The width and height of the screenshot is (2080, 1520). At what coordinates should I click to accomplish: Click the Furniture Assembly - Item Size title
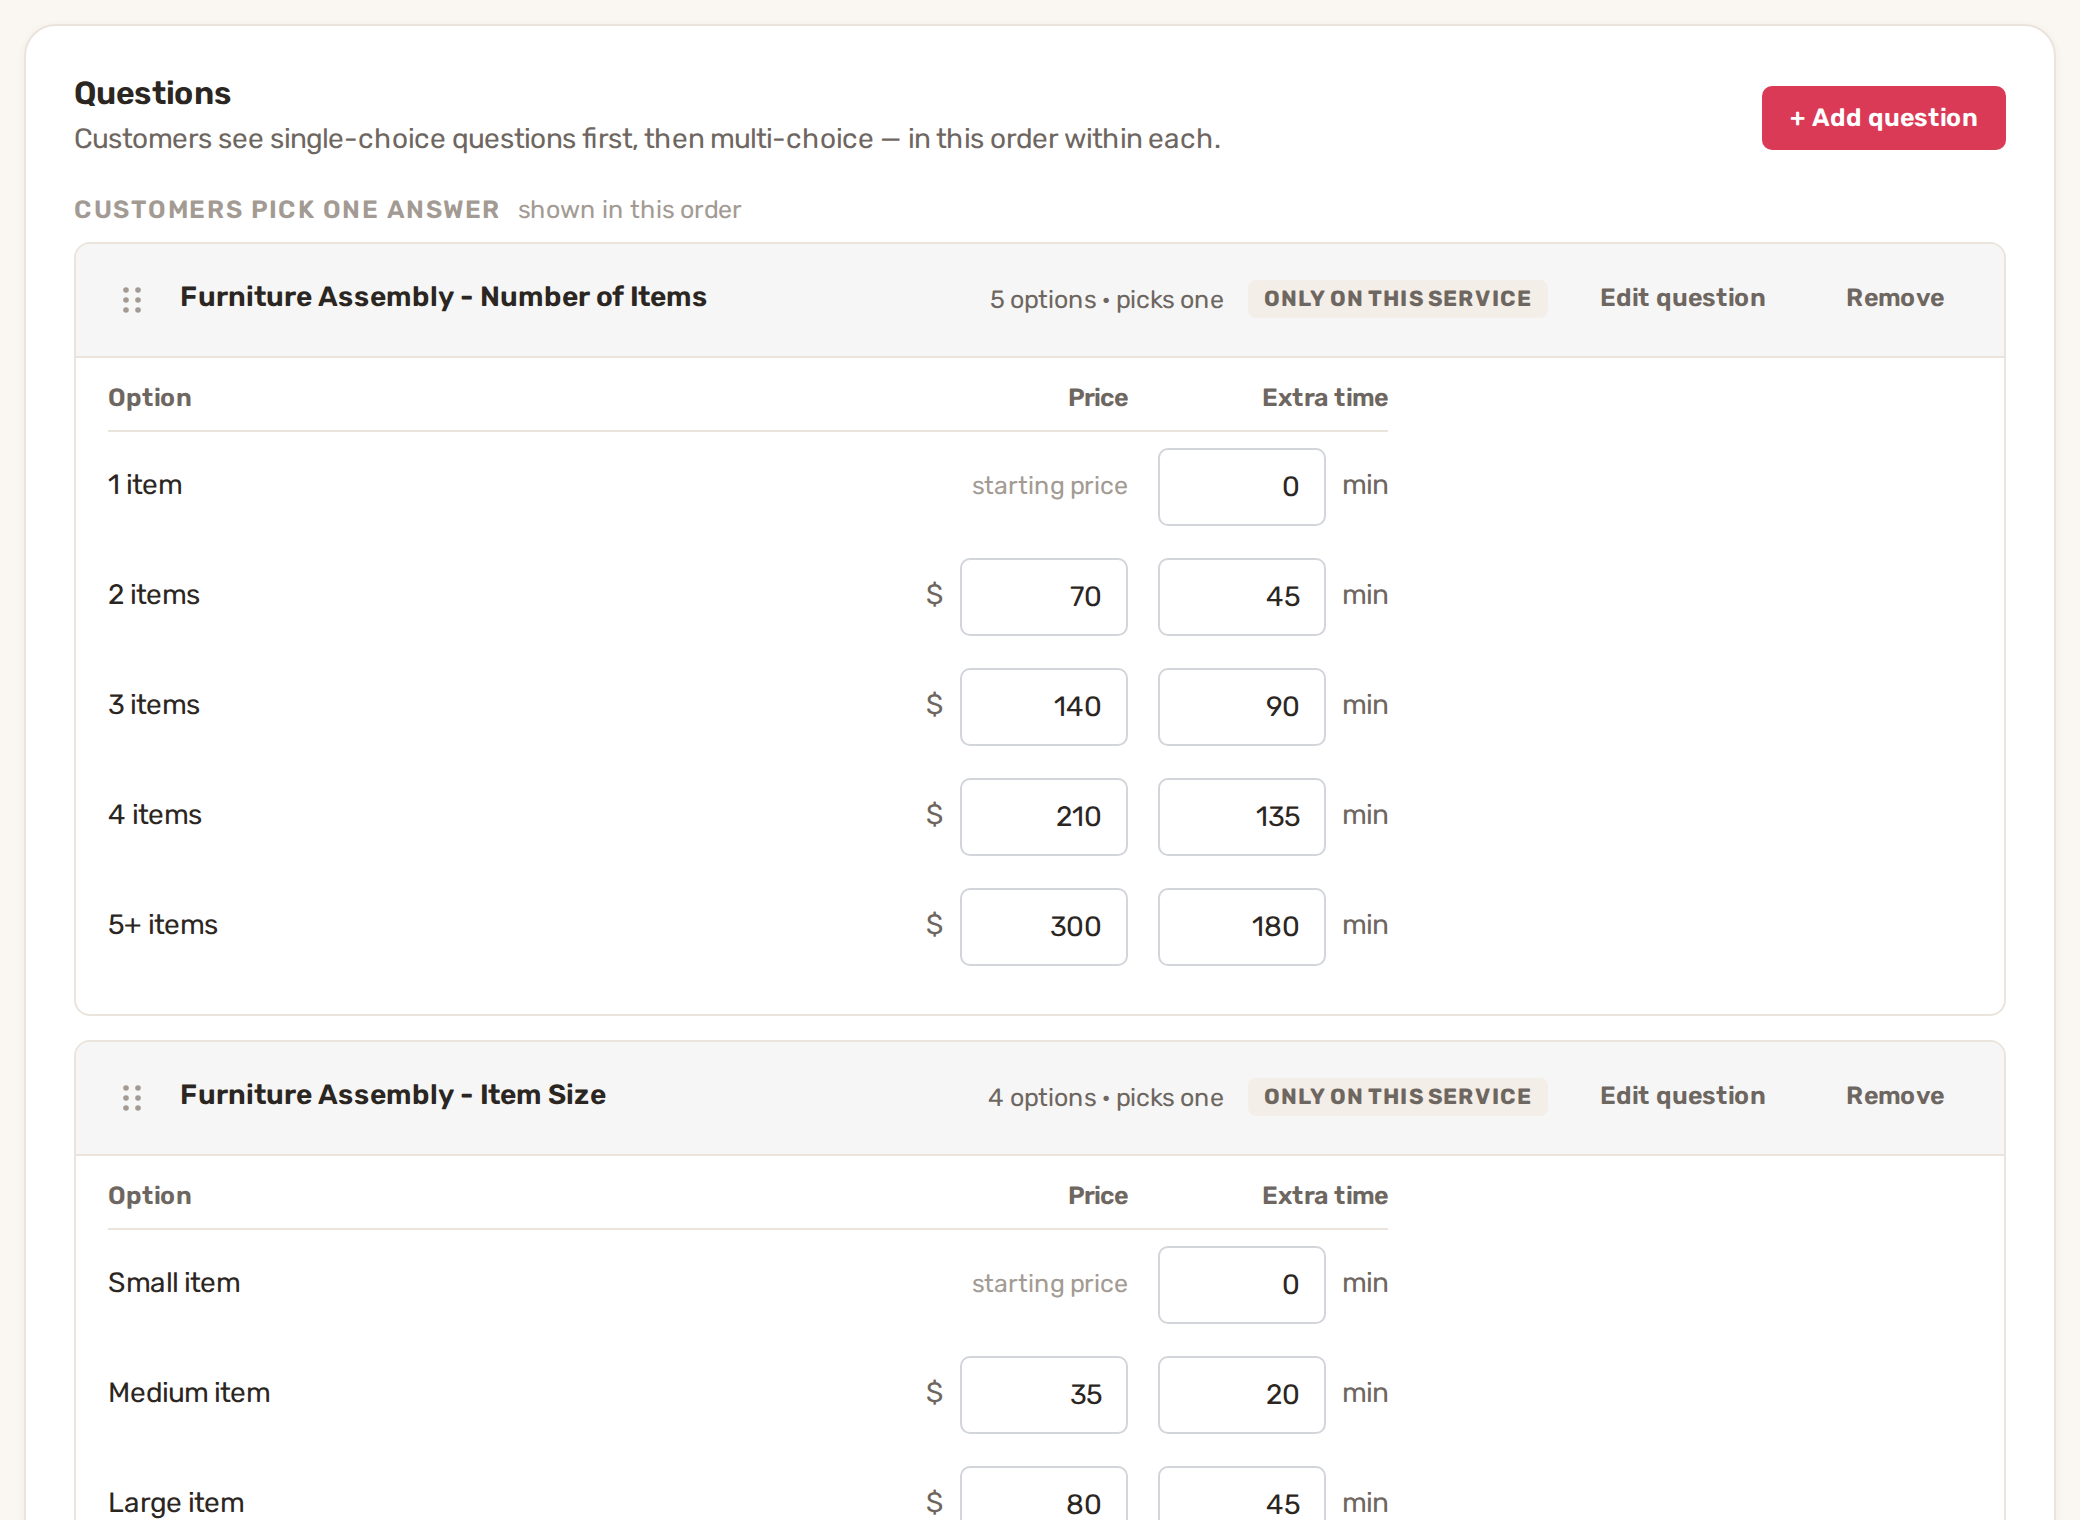(x=393, y=1095)
